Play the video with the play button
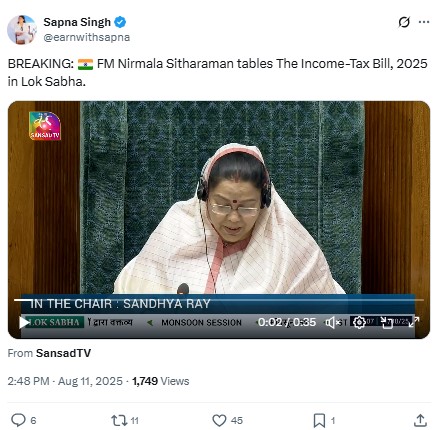The image size is (437, 430). (x=24, y=322)
